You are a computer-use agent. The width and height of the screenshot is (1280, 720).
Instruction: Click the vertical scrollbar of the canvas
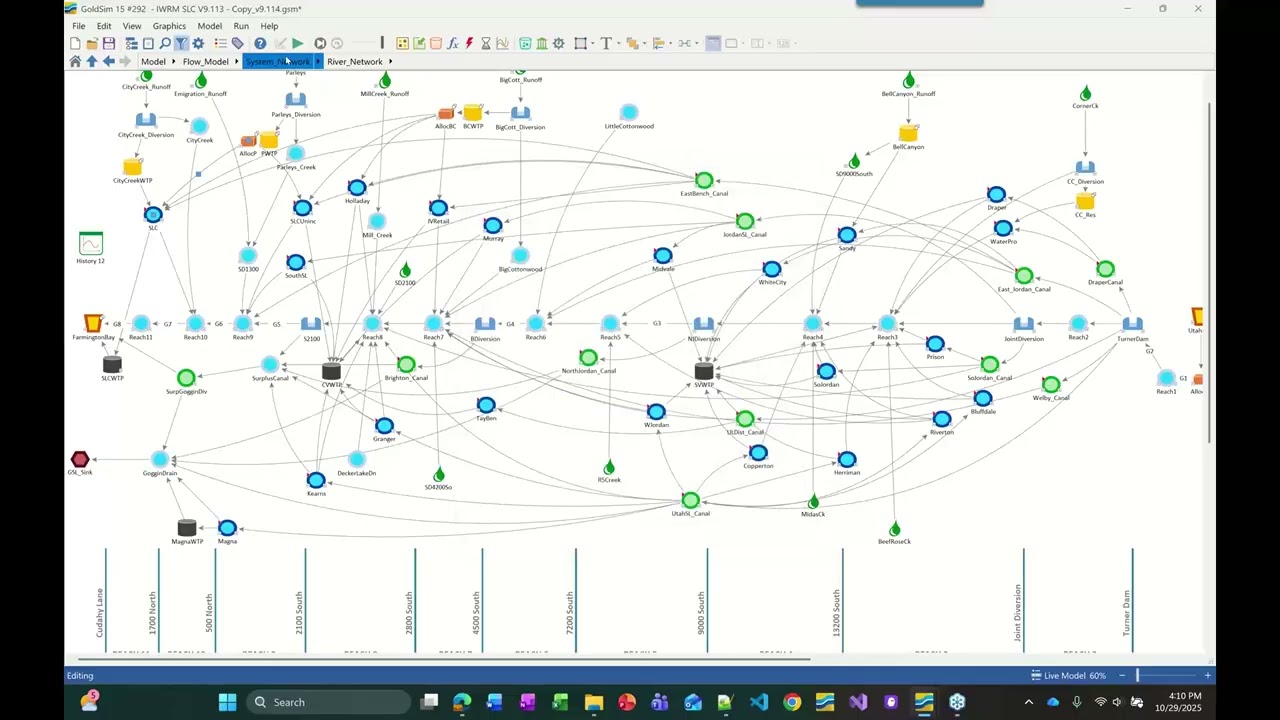(1209, 270)
